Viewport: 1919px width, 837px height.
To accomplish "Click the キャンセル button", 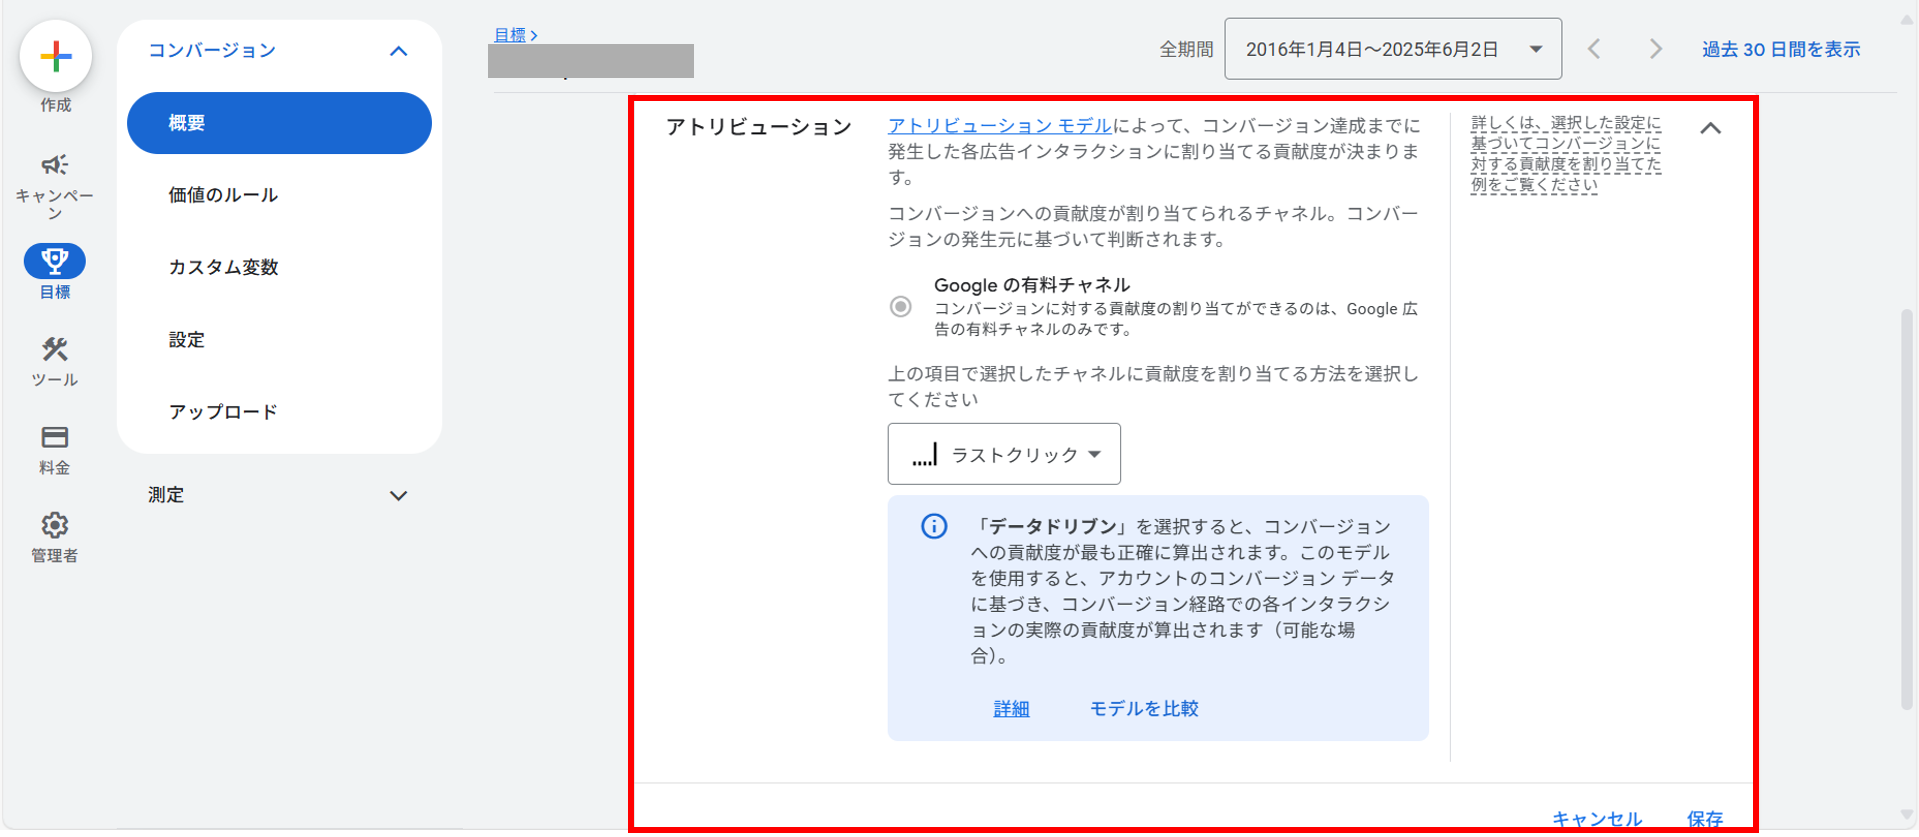I will pos(1597,819).
